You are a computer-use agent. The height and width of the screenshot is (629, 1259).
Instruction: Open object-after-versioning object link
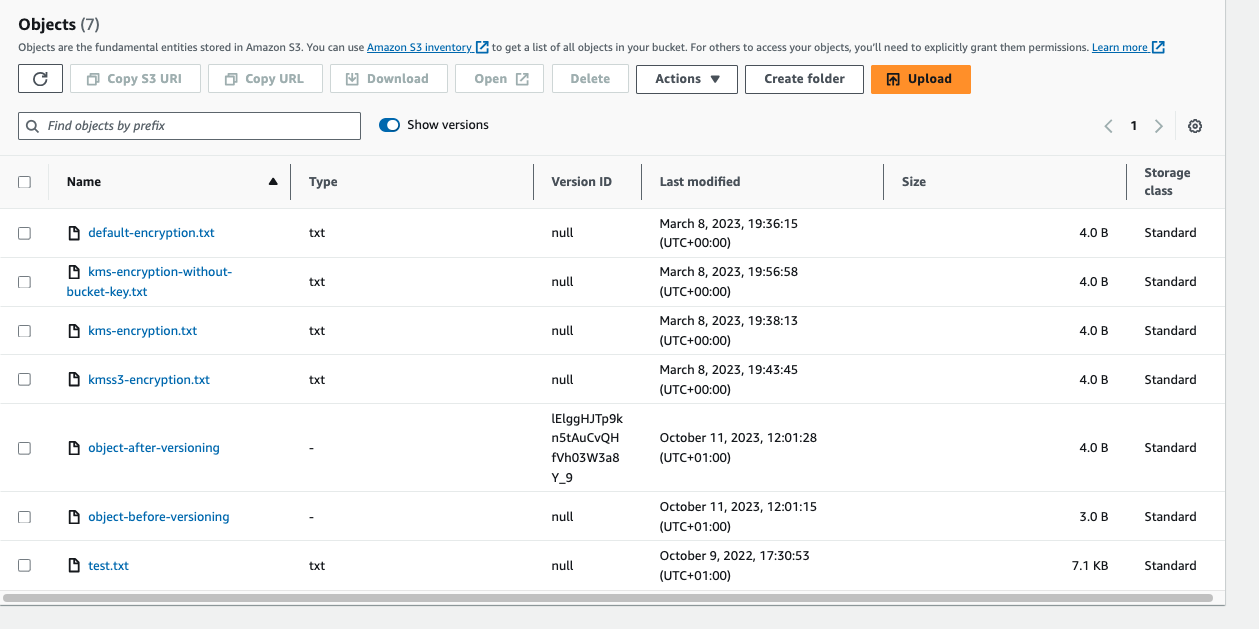[154, 448]
